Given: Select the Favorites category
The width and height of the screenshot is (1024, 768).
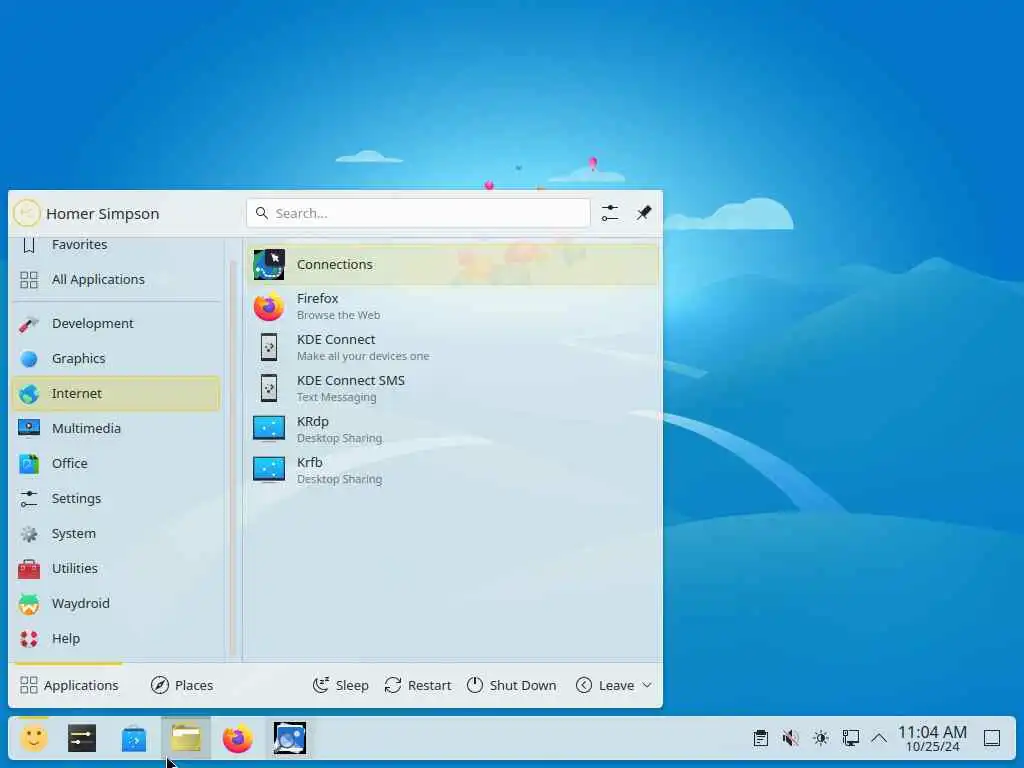Looking at the screenshot, I should [116, 245].
